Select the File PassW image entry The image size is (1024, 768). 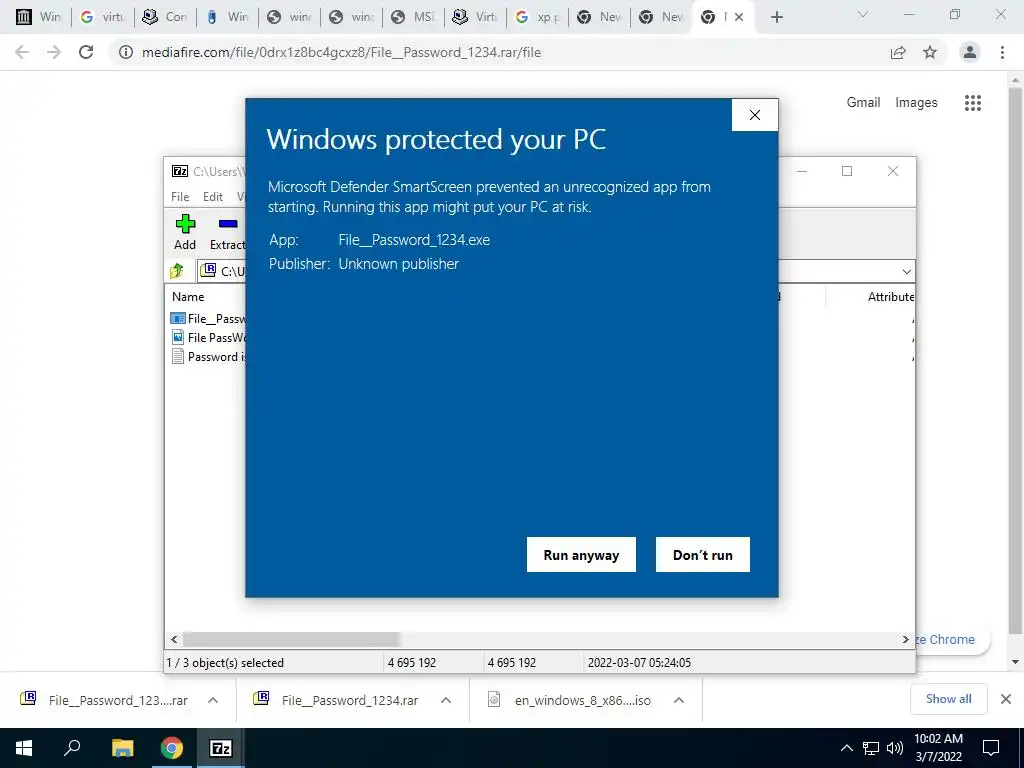pos(208,337)
